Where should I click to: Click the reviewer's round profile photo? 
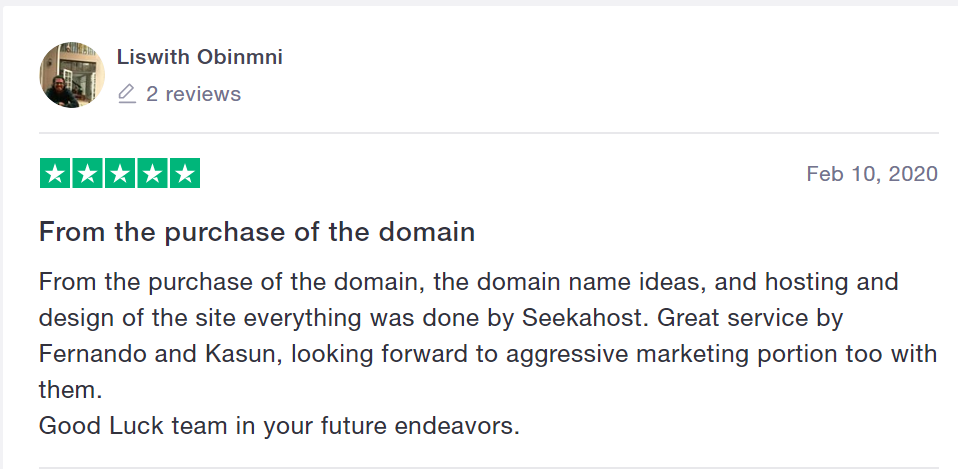72,75
